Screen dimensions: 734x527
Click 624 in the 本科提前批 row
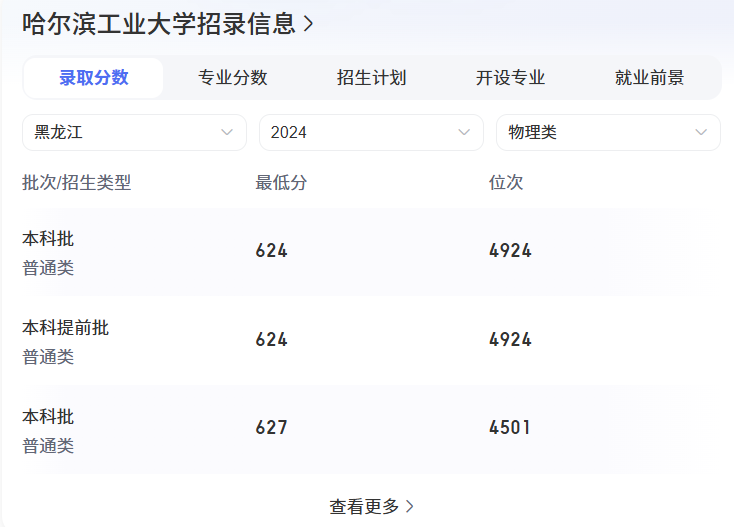click(272, 340)
